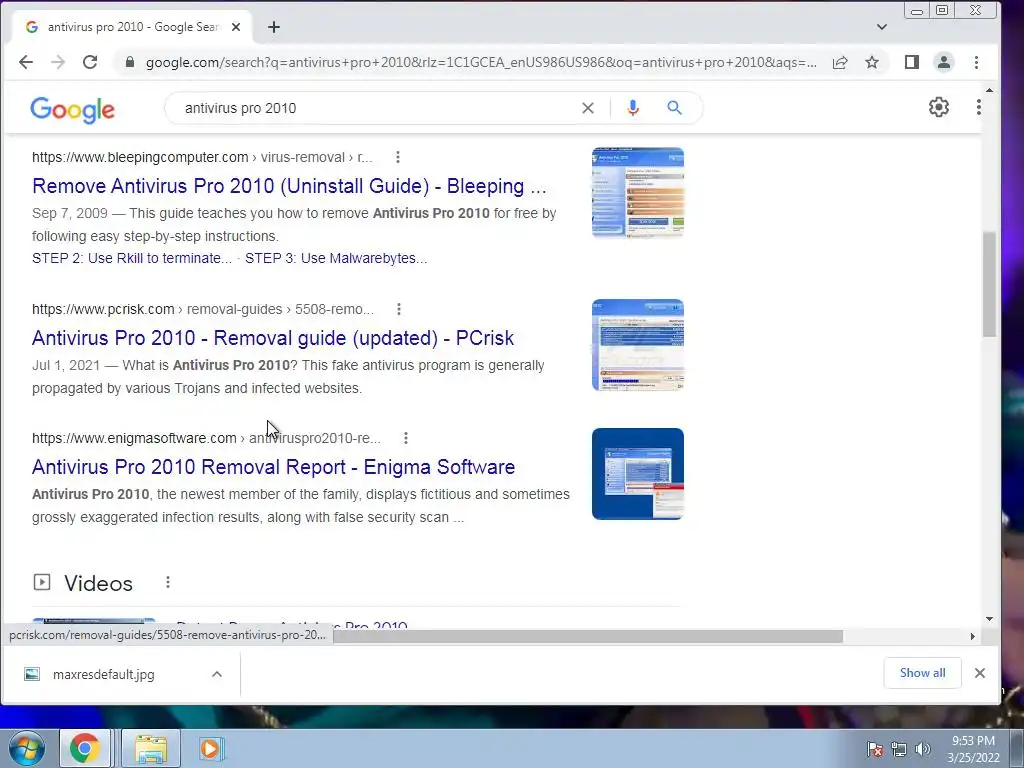Click the Google search box
The height and width of the screenshot is (768, 1024).
pyautogui.click(x=379, y=108)
